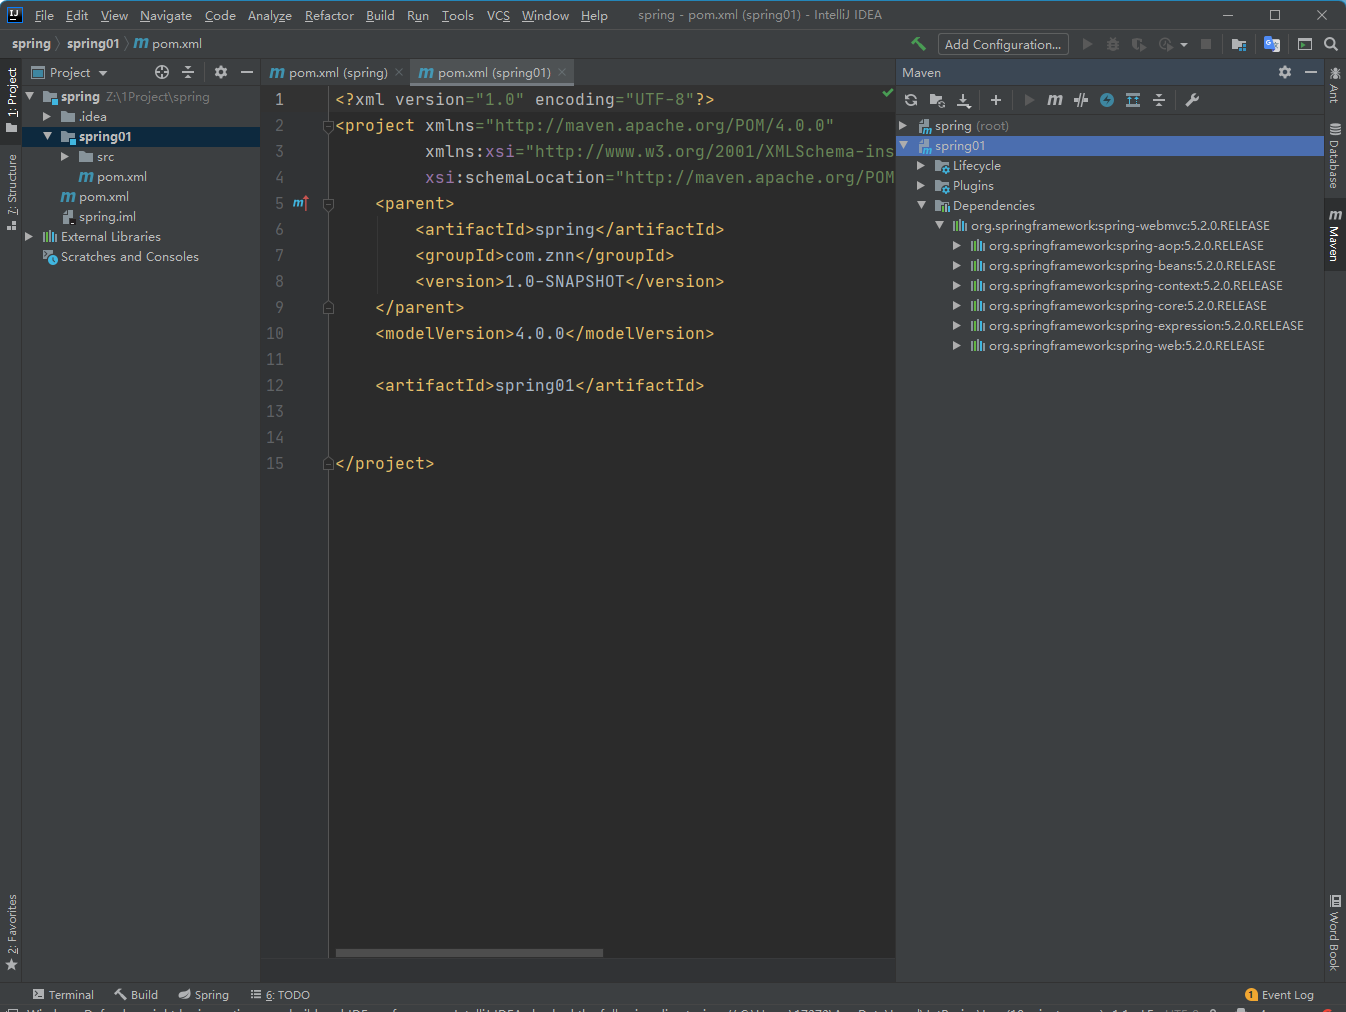Click spring01 breadcrumb in navigation bar
The image size is (1346, 1012).
(x=93, y=44)
